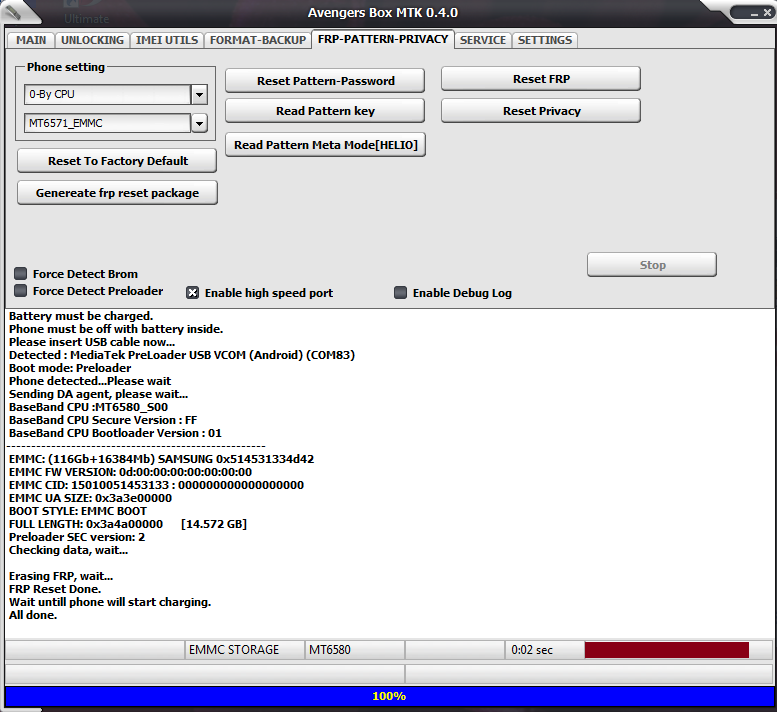The height and width of the screenshot is (712, 777).
Task: Click 'Wait untill phone will start charging.' line
Action: (110, 602)
